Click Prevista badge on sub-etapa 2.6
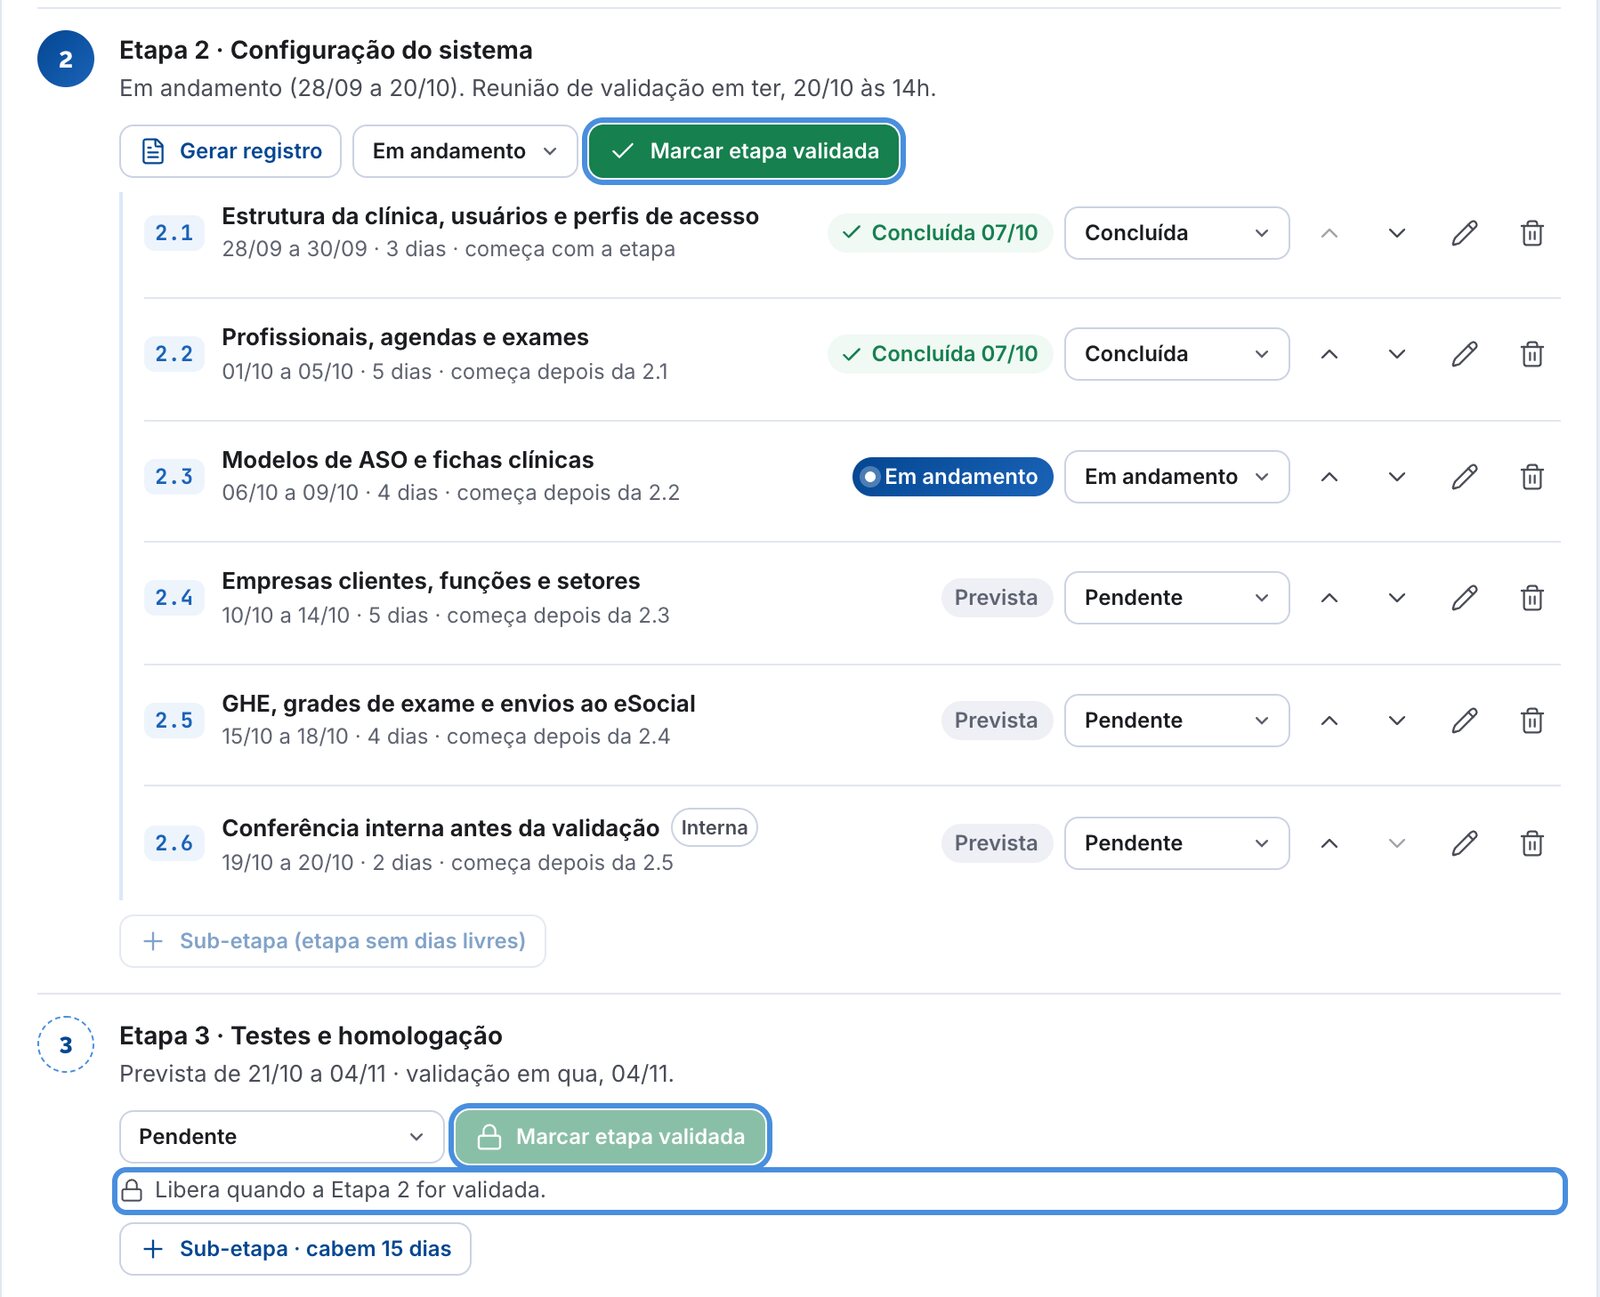 click(996, 844)
